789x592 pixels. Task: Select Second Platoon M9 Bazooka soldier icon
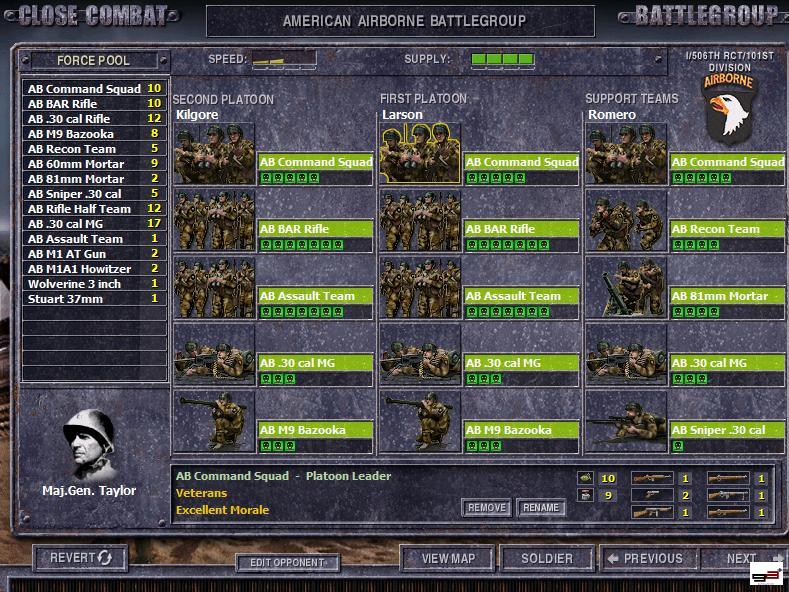tap(214, 421)
